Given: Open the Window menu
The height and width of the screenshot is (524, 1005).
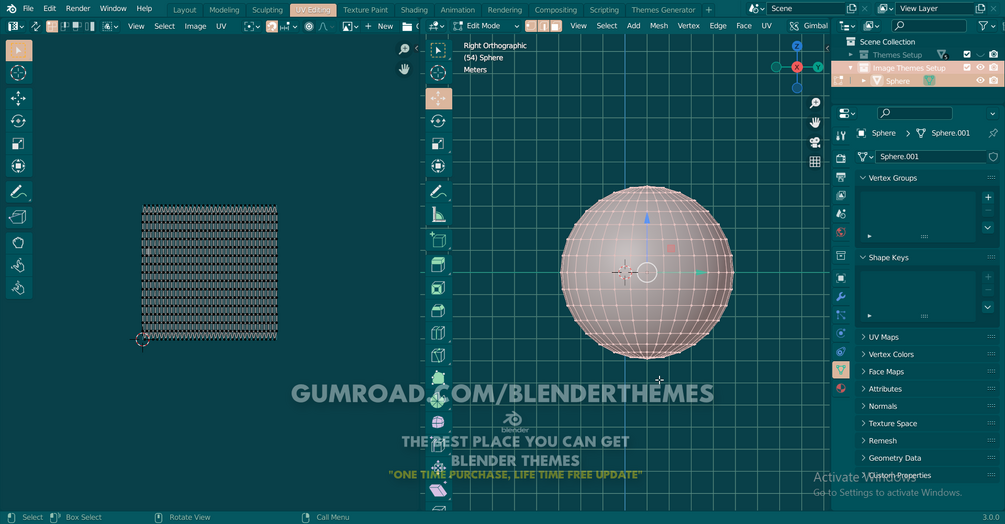Looking at the screenshot, I should tap(113, 8).
